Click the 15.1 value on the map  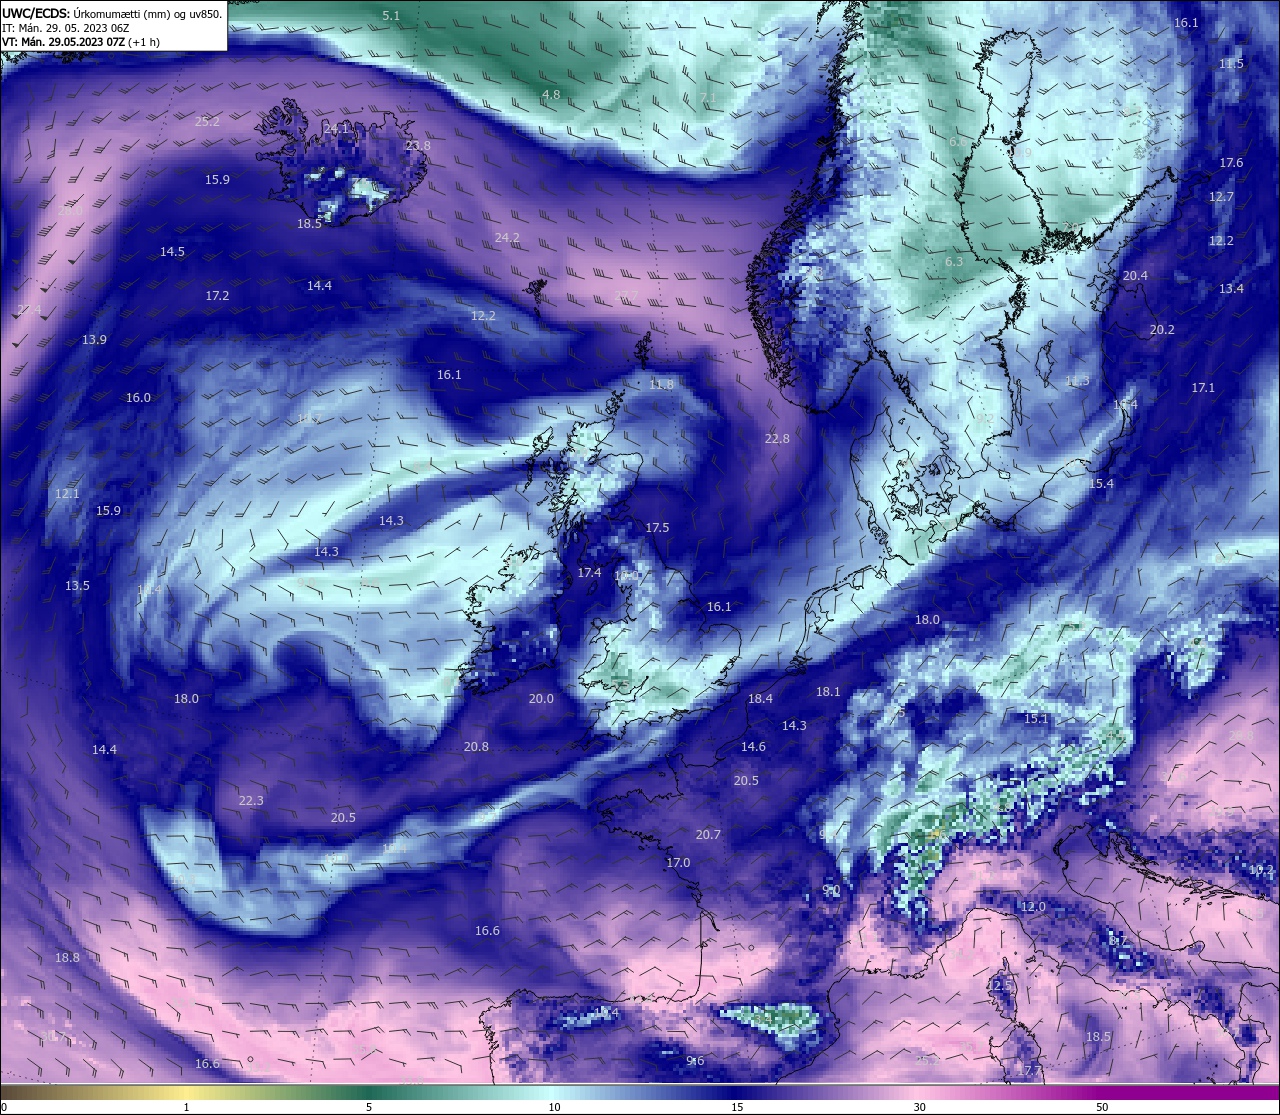point(1036,719)
